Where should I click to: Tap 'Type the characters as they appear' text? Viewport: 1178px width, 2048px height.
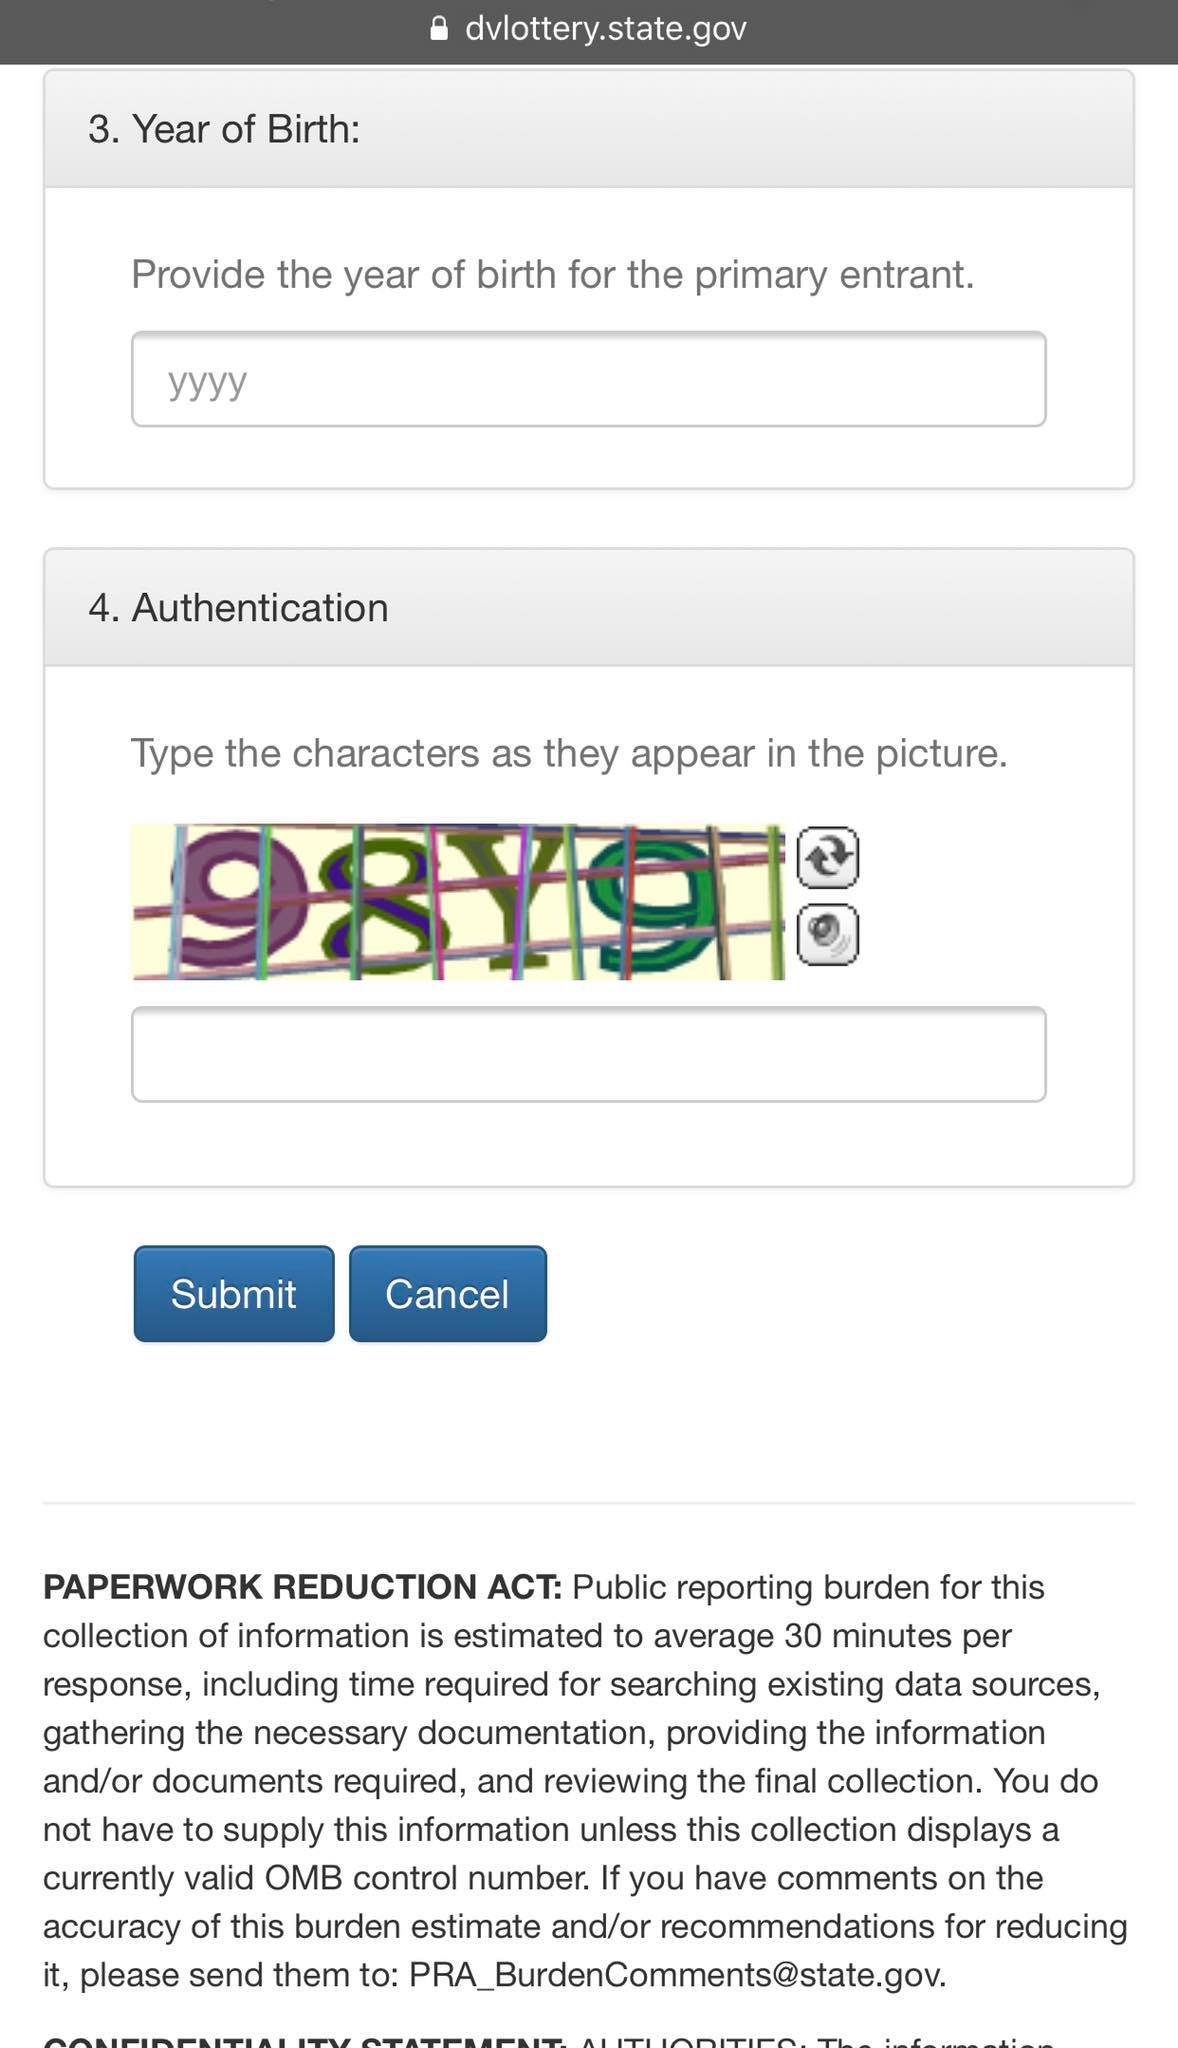[569, 753]
